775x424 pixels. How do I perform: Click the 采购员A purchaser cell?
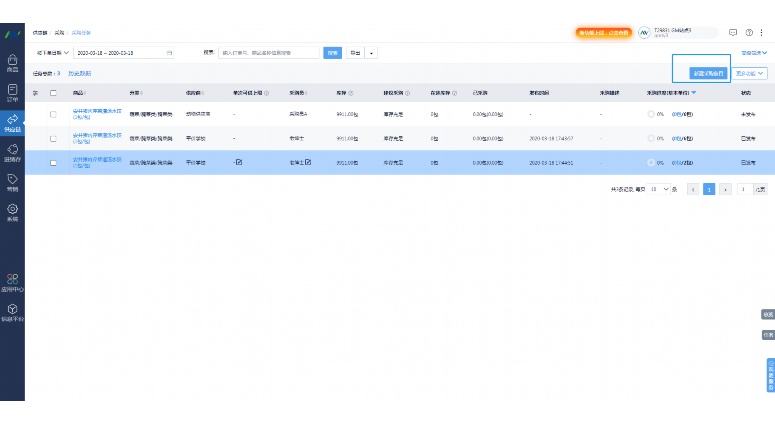[x=298, y=114]
